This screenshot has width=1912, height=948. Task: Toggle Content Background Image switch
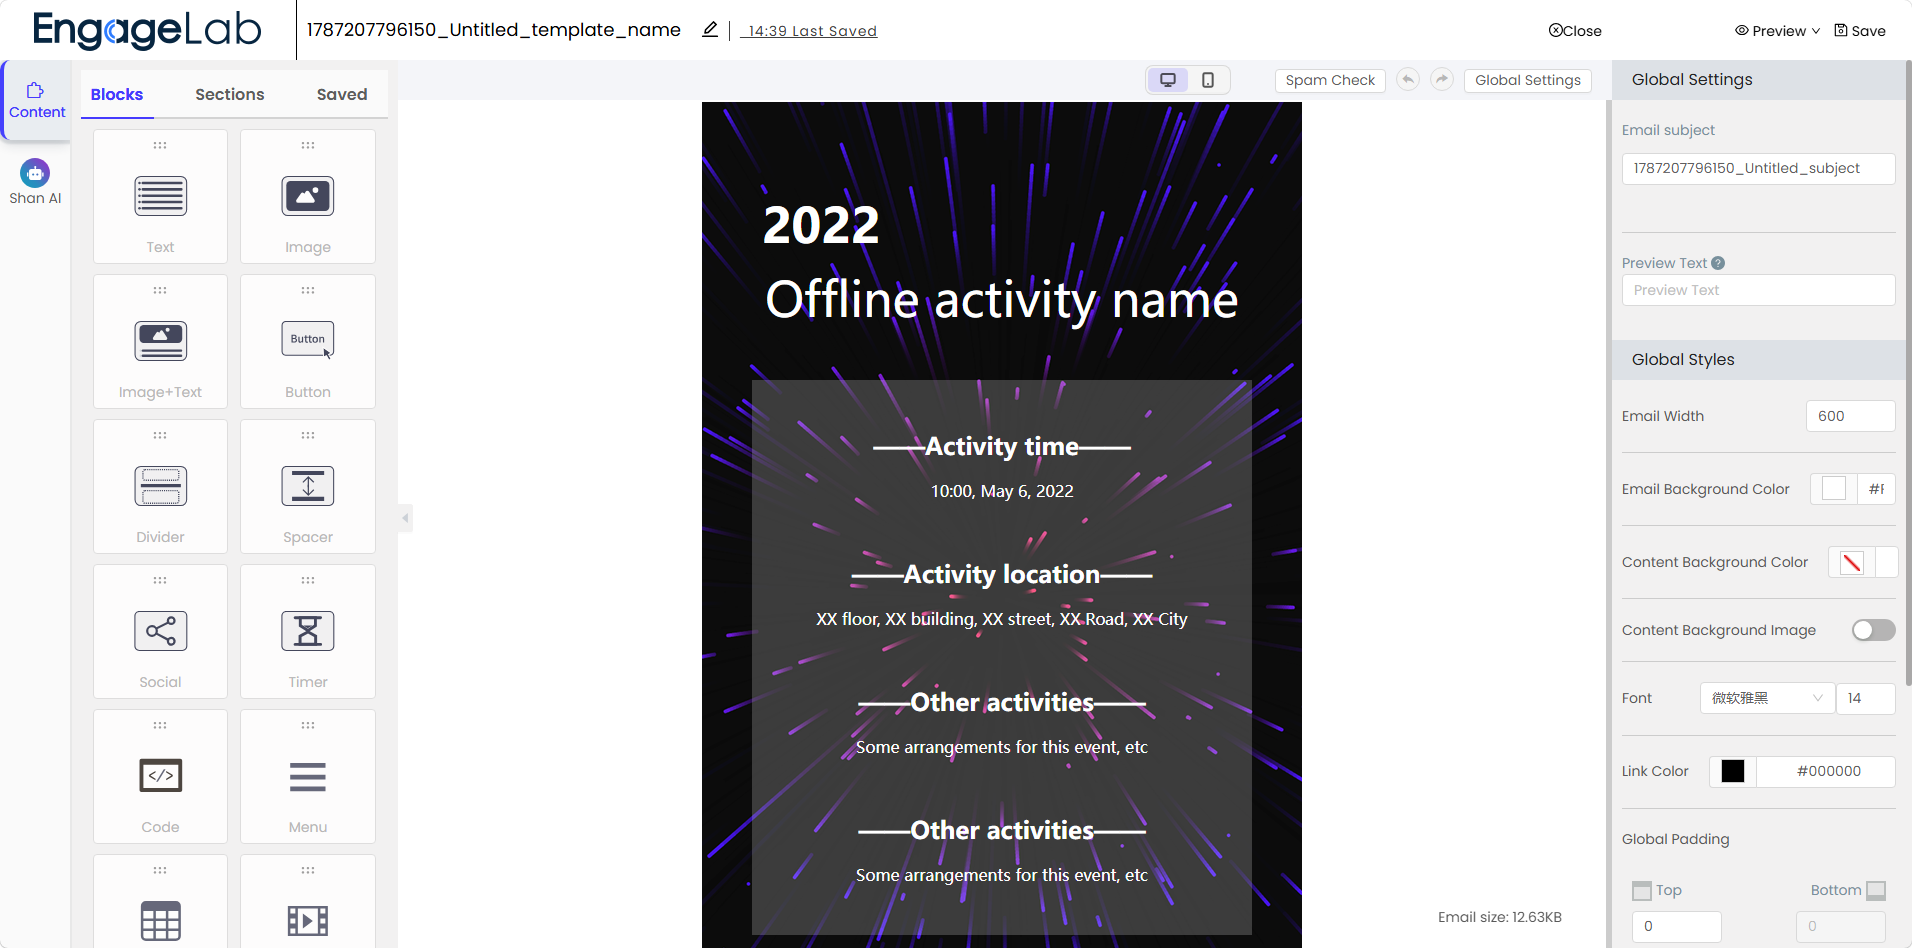pos(1873,630)
